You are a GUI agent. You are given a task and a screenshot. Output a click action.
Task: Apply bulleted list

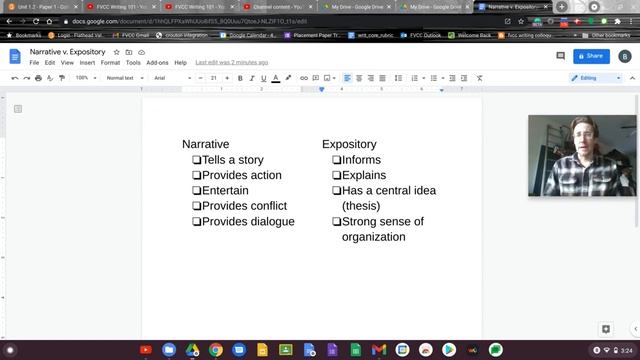point(433,78)
